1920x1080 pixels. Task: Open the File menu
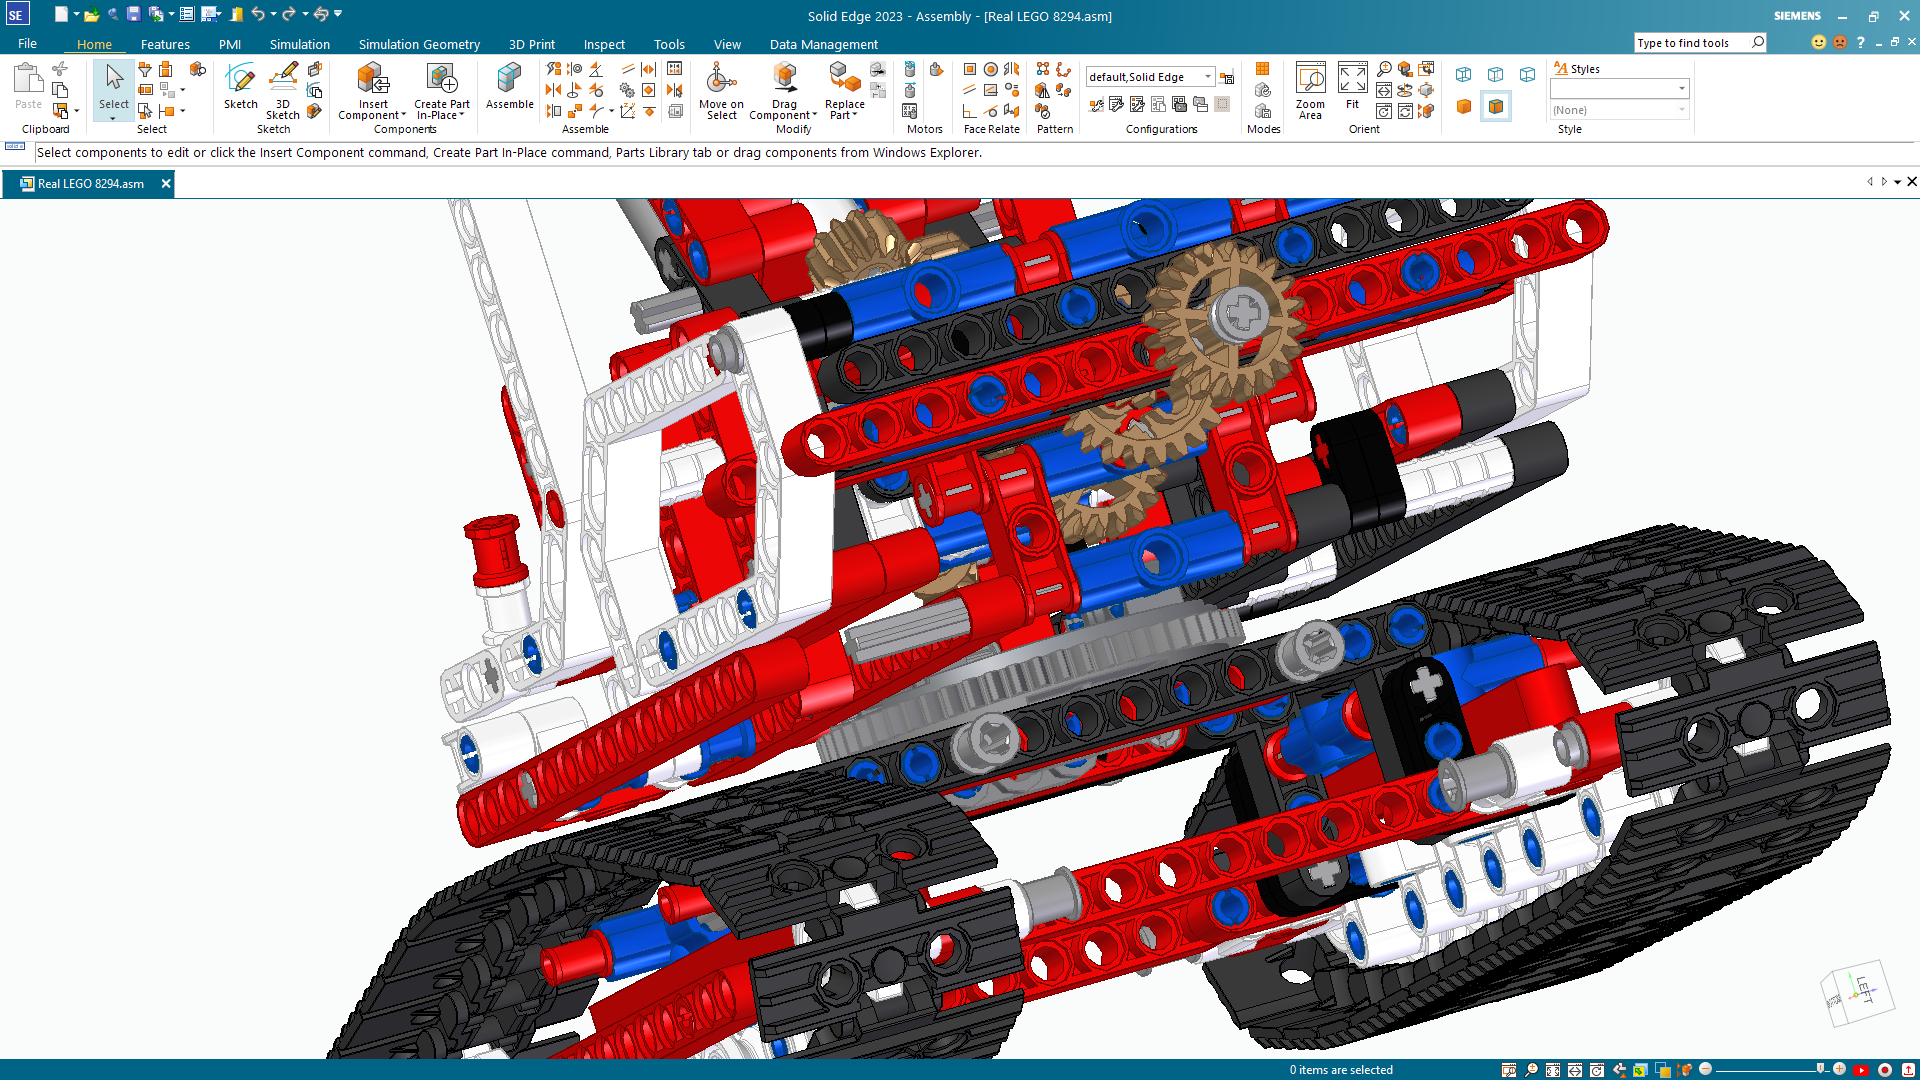27,44
